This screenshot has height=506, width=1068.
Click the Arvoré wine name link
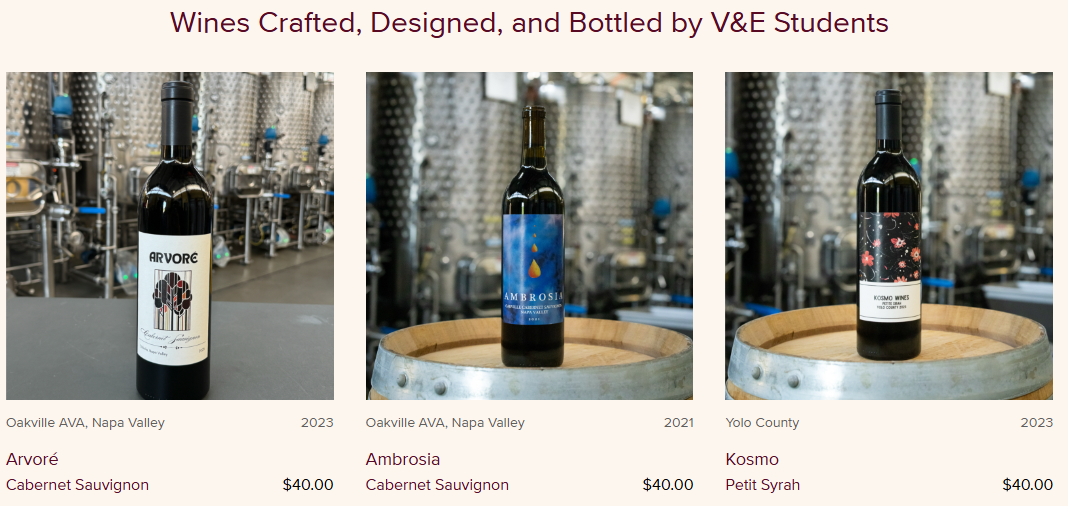[x=32, y=459]
